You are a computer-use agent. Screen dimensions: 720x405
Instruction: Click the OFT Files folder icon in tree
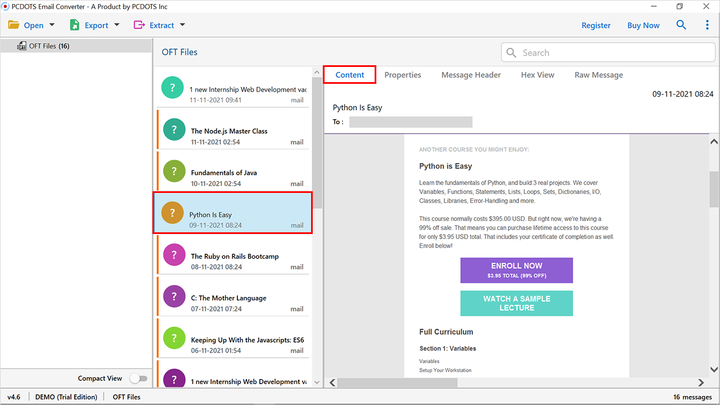(x=20, y=46)
